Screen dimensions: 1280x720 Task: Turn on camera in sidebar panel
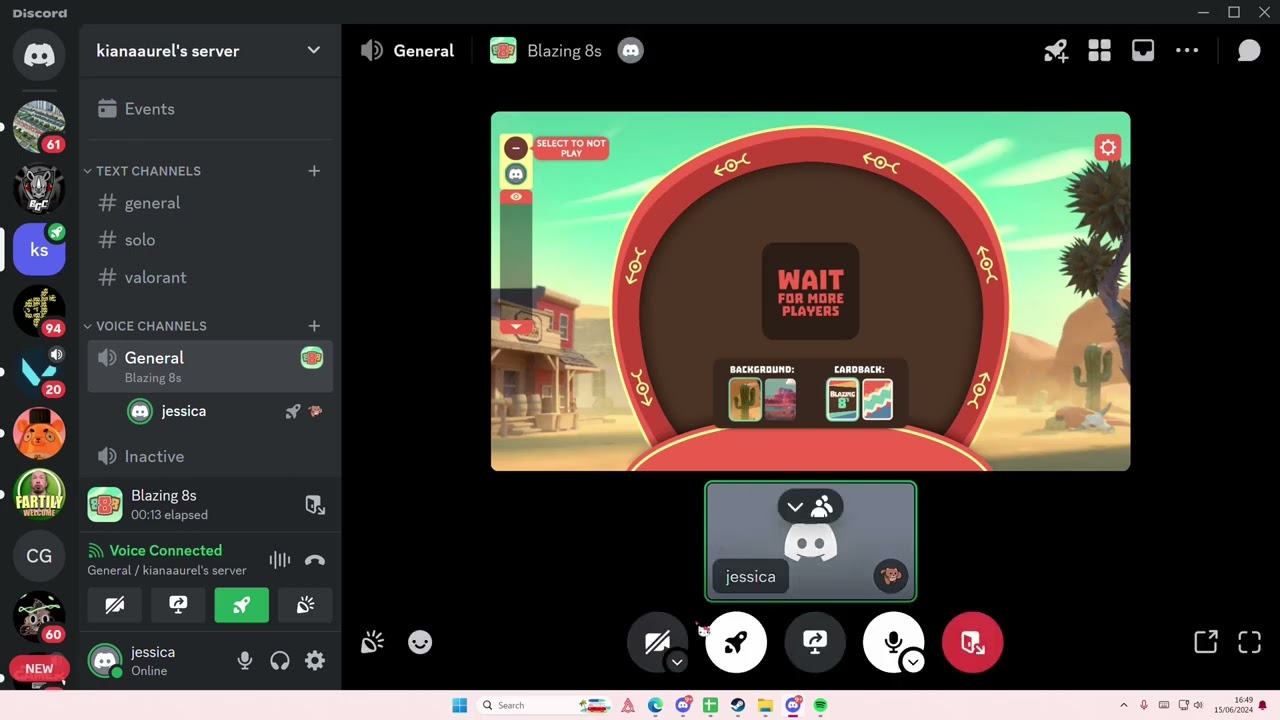click(115, 605)
